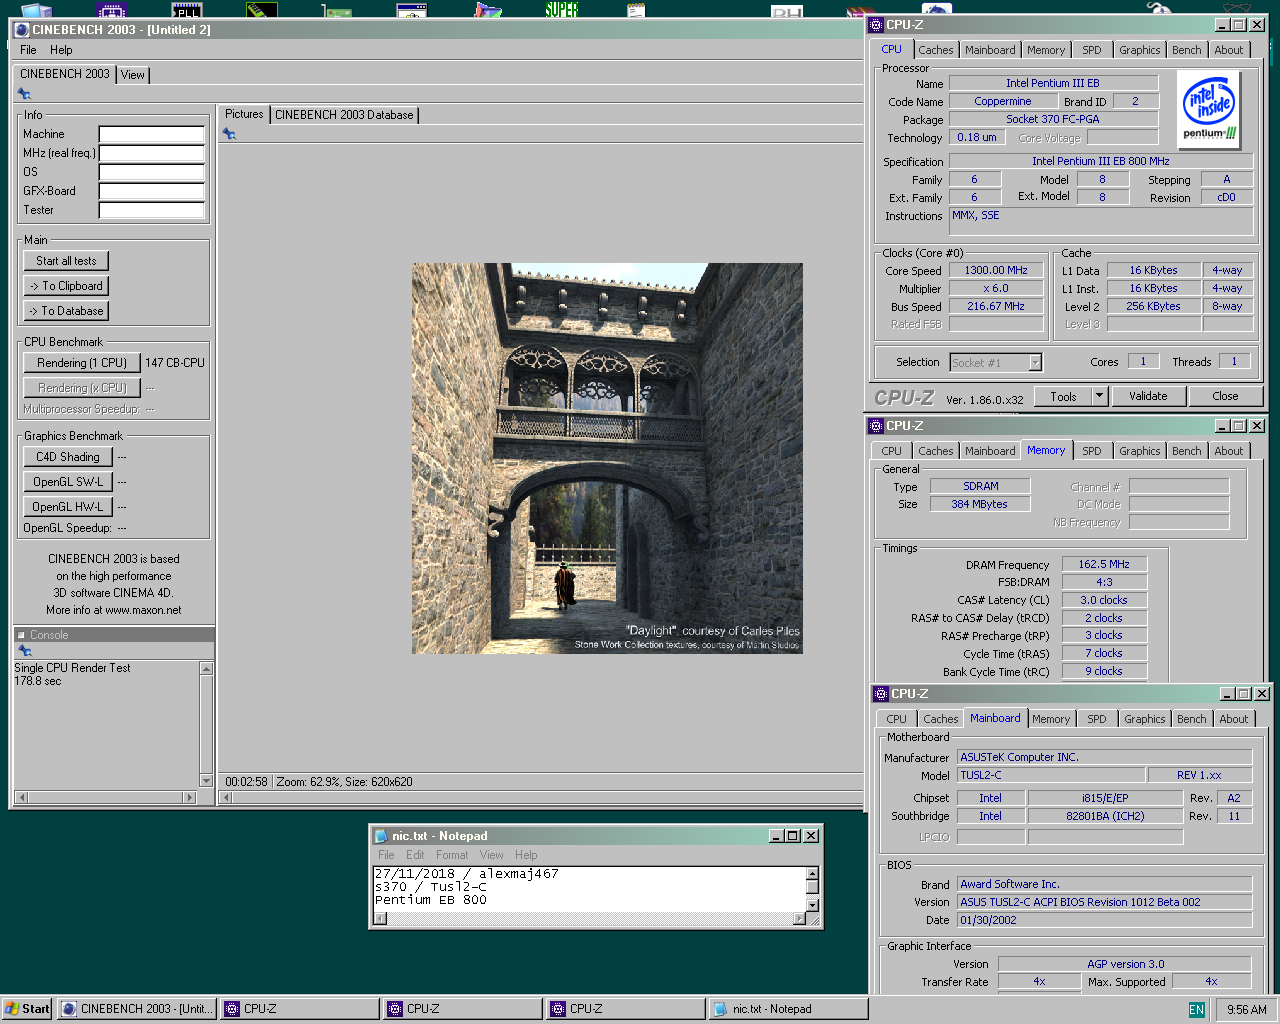The height and width of the screenshot is (1024, 1280).
Task: Click the Start all tests button
Action: (x=66, y=261)
